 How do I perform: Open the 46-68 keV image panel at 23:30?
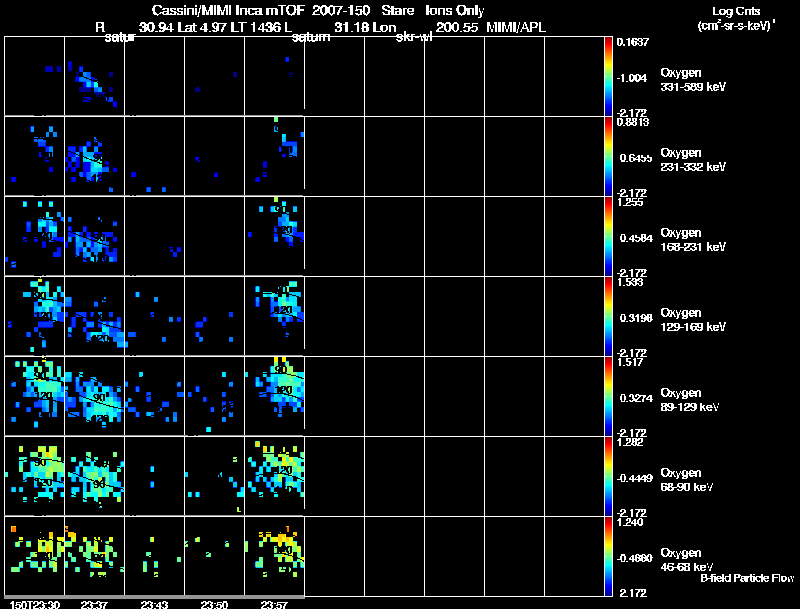pos(34,555)
